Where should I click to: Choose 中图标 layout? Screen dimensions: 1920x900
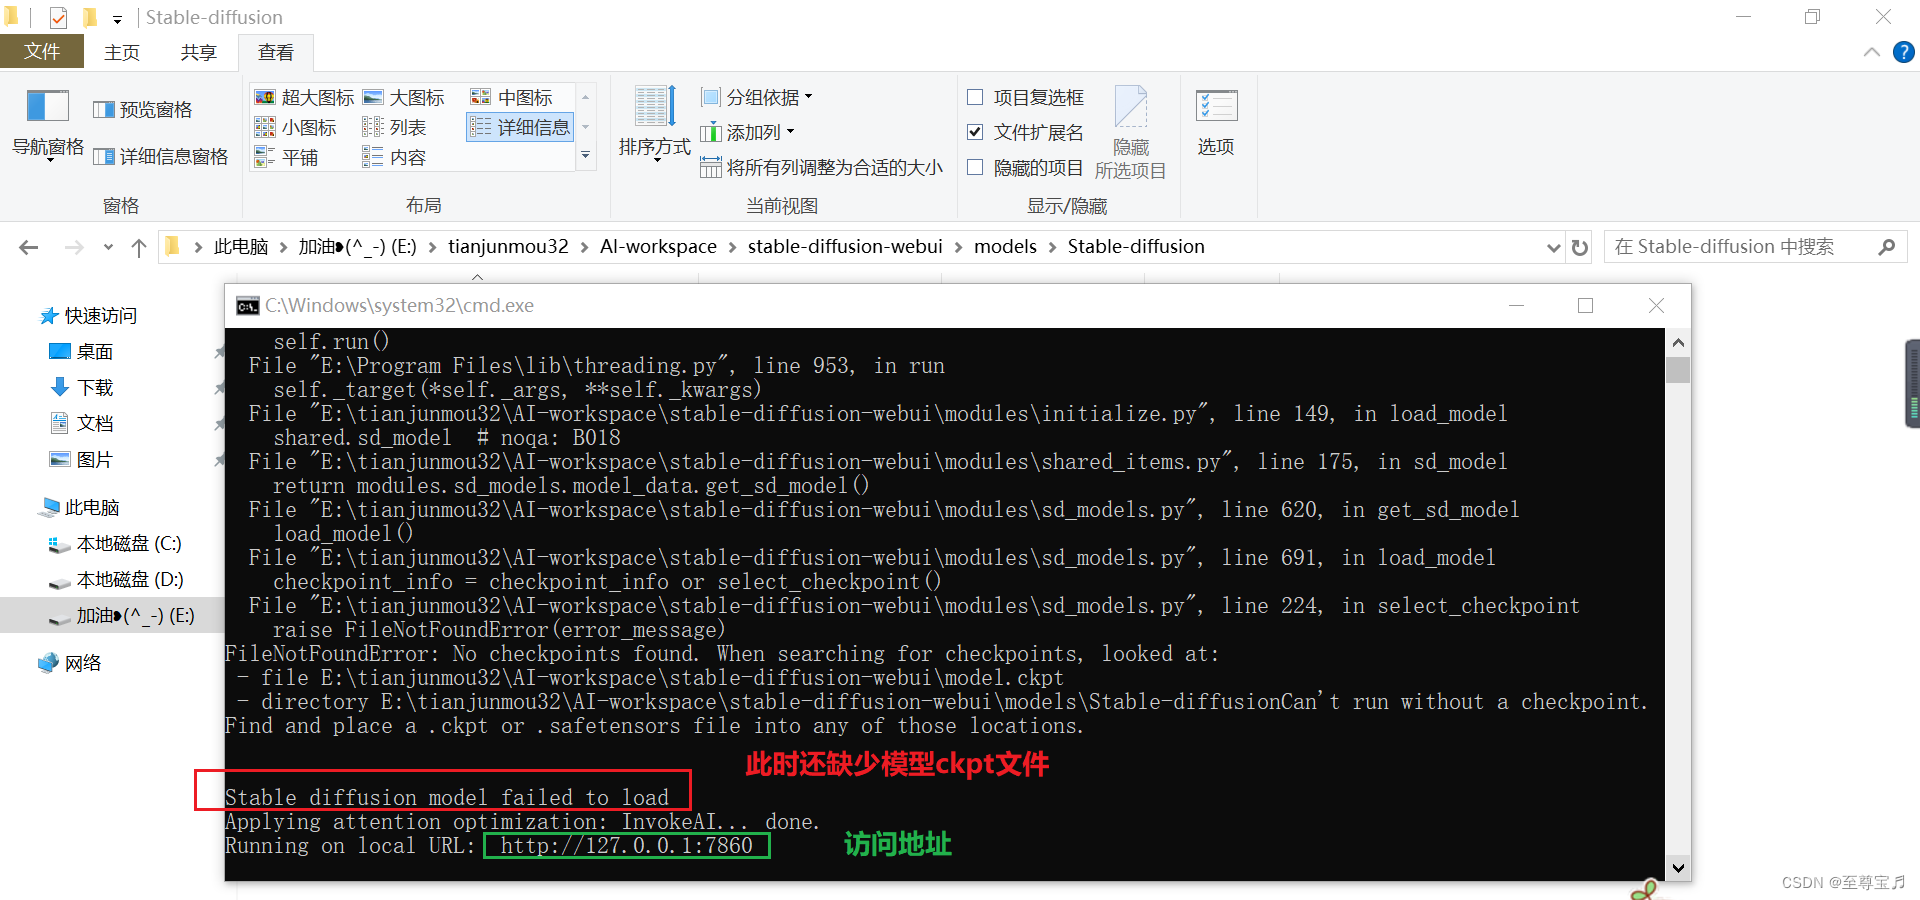click(511, 98)
